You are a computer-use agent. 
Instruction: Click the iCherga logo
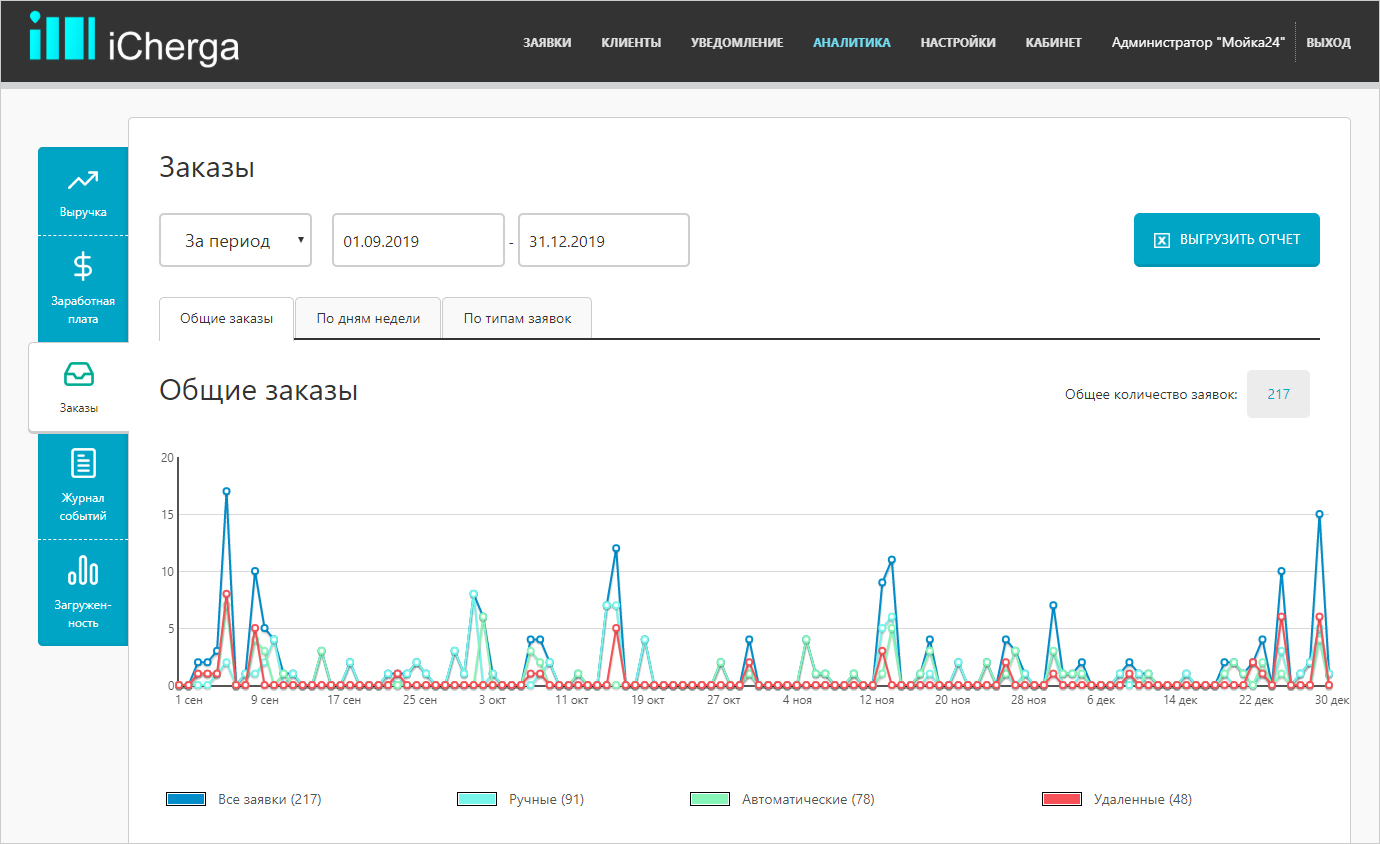134,40
